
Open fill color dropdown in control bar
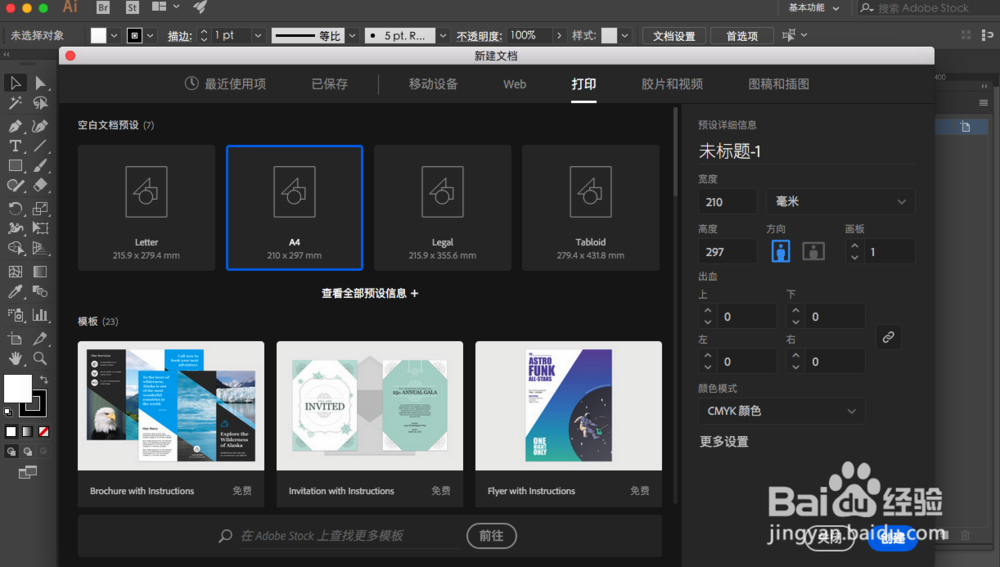114,36
